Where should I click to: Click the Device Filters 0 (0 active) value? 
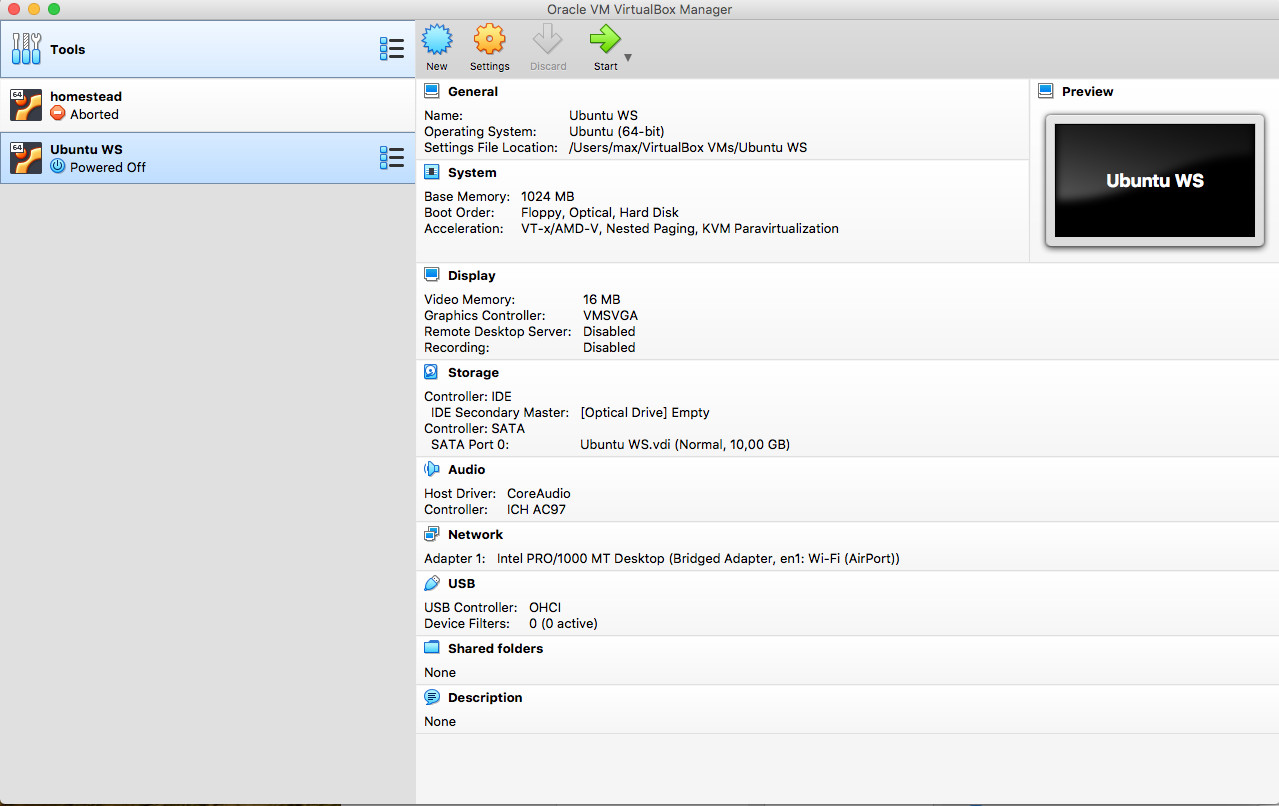coord(563,623)
